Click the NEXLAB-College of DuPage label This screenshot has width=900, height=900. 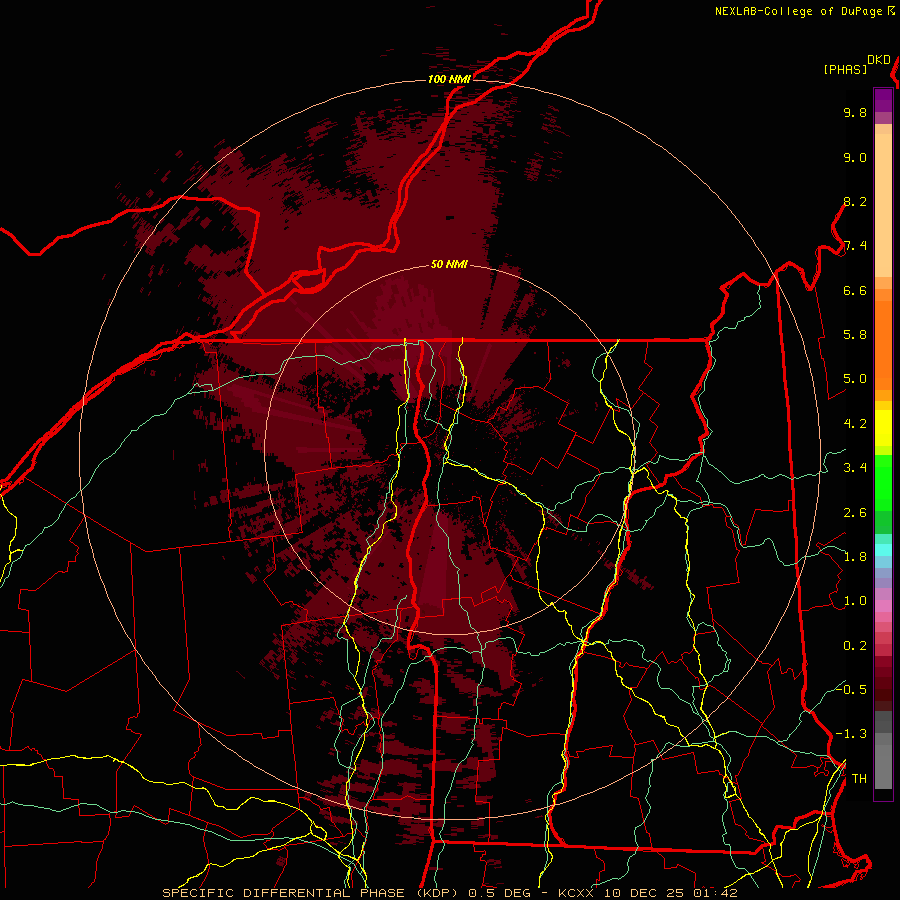click(x=798, y=11)
